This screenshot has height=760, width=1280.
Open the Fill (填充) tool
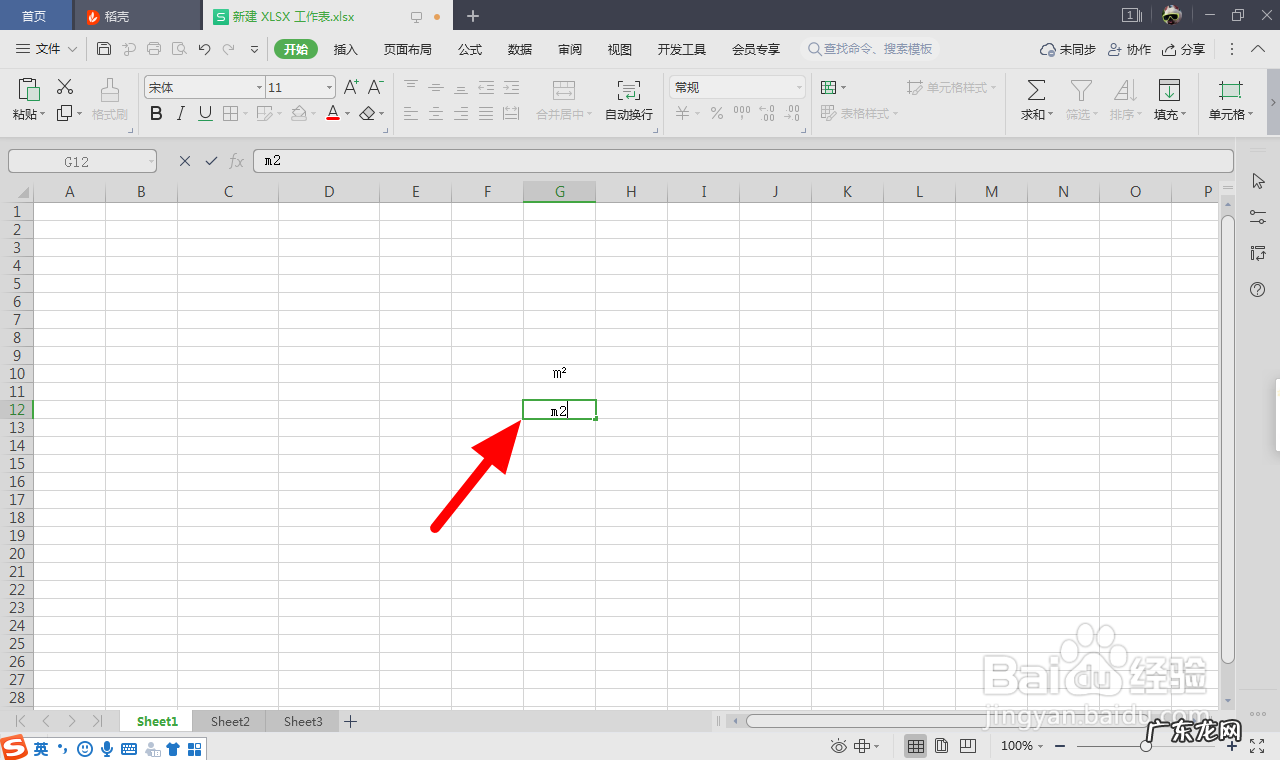point(1168,98)
